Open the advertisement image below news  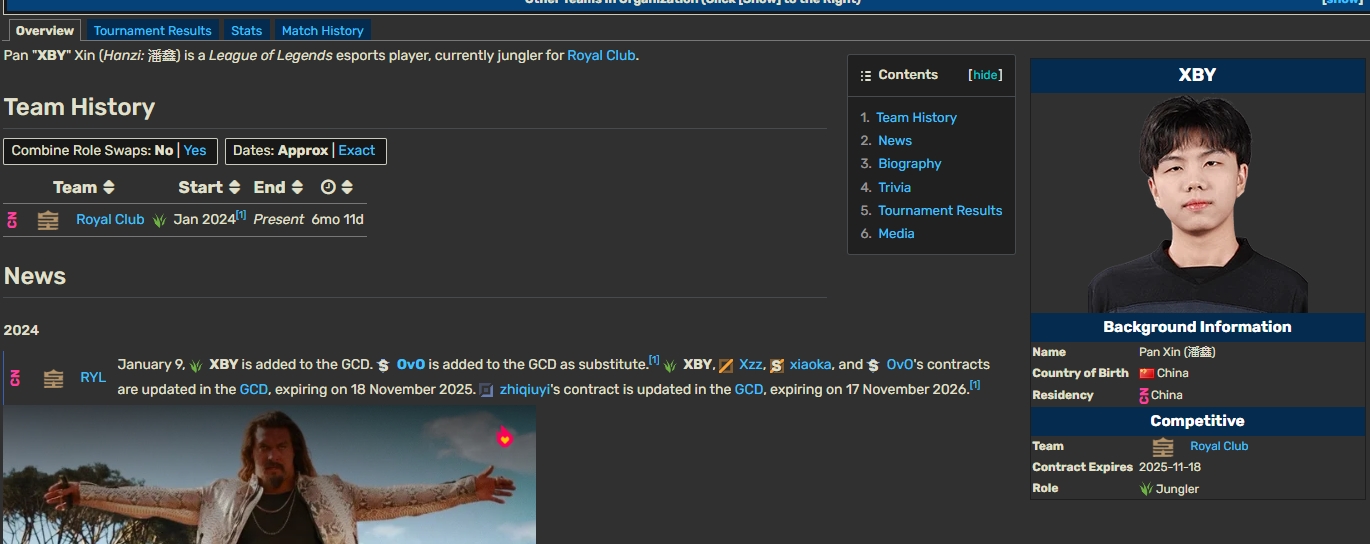(270, 475)
